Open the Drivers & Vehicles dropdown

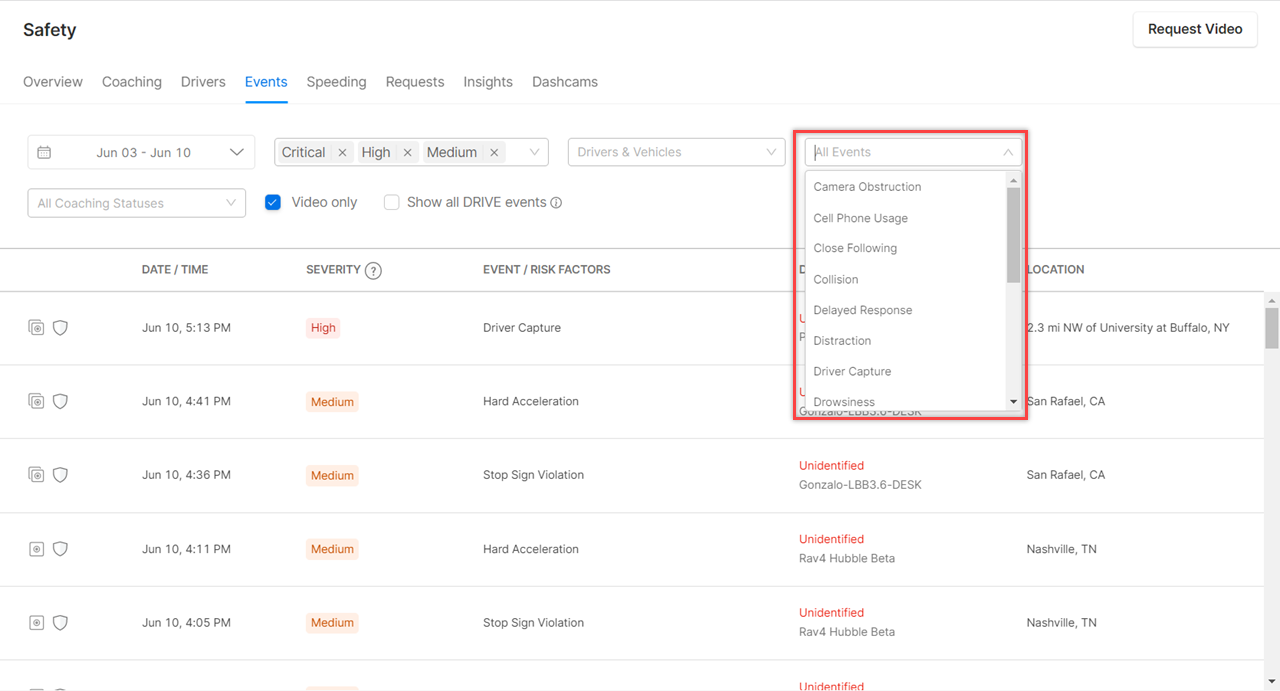point(676,152)
